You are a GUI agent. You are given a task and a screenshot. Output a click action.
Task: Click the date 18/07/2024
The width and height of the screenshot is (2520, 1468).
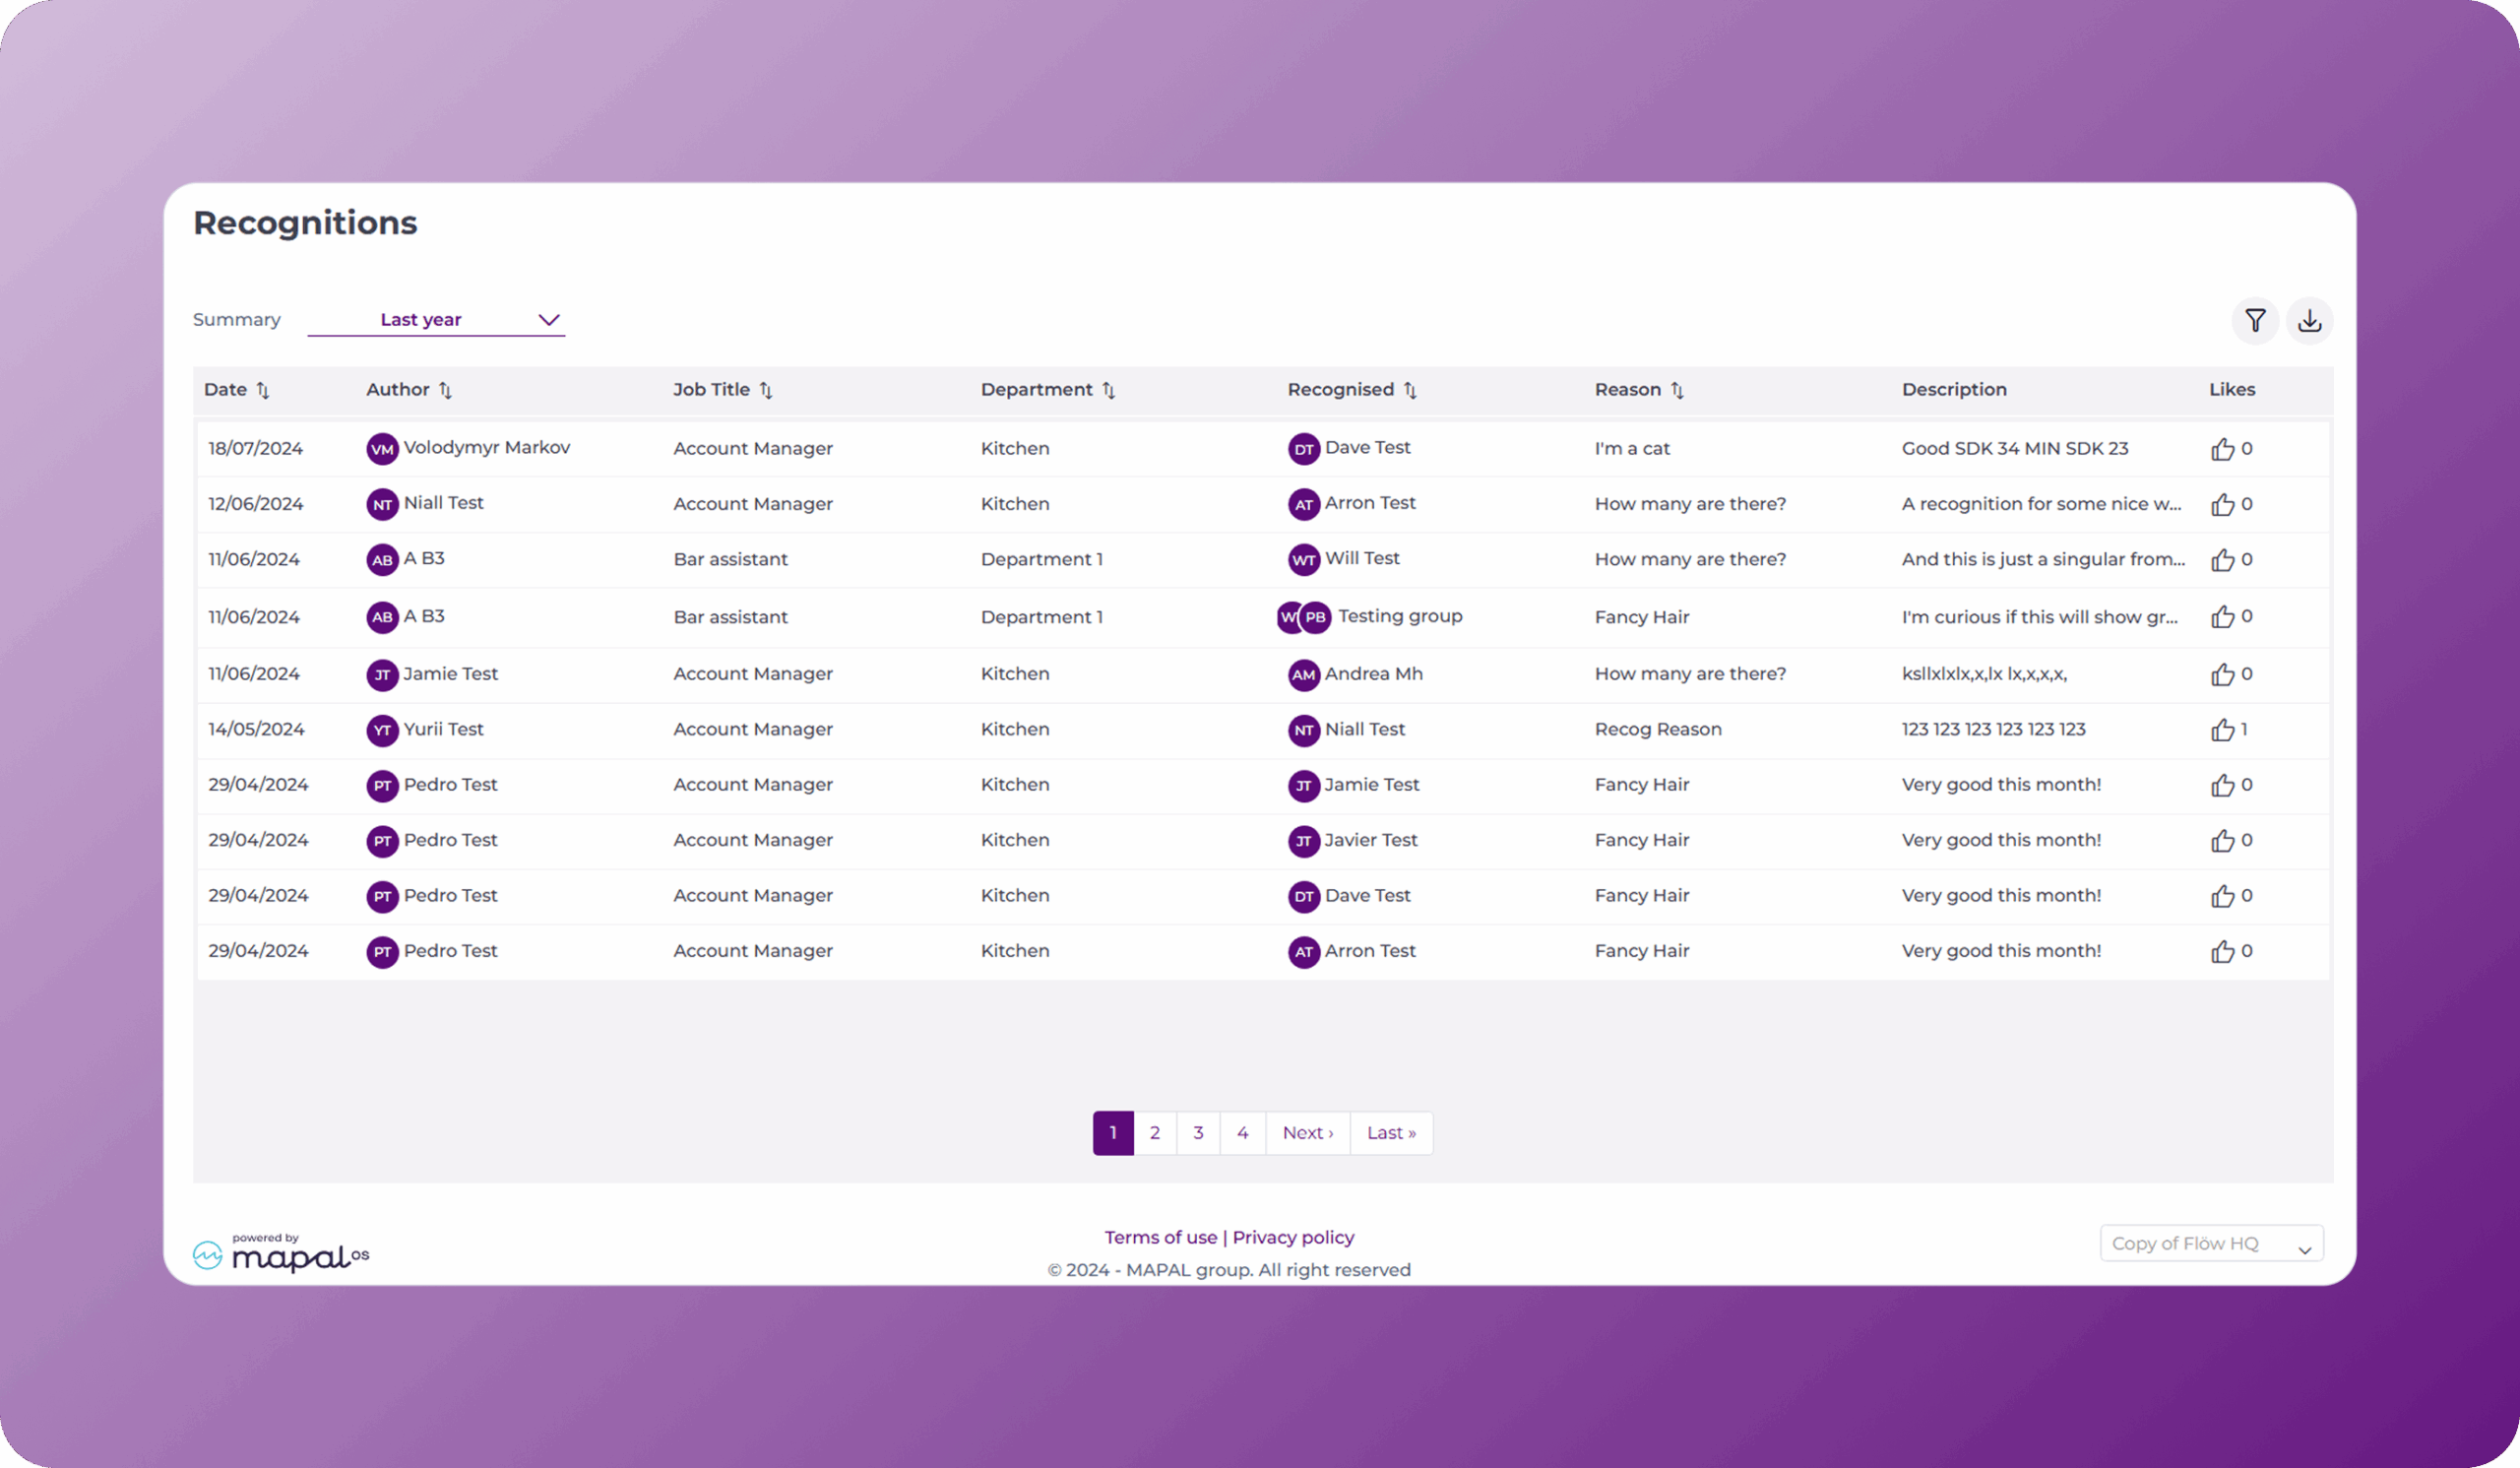tap(255, 448)
